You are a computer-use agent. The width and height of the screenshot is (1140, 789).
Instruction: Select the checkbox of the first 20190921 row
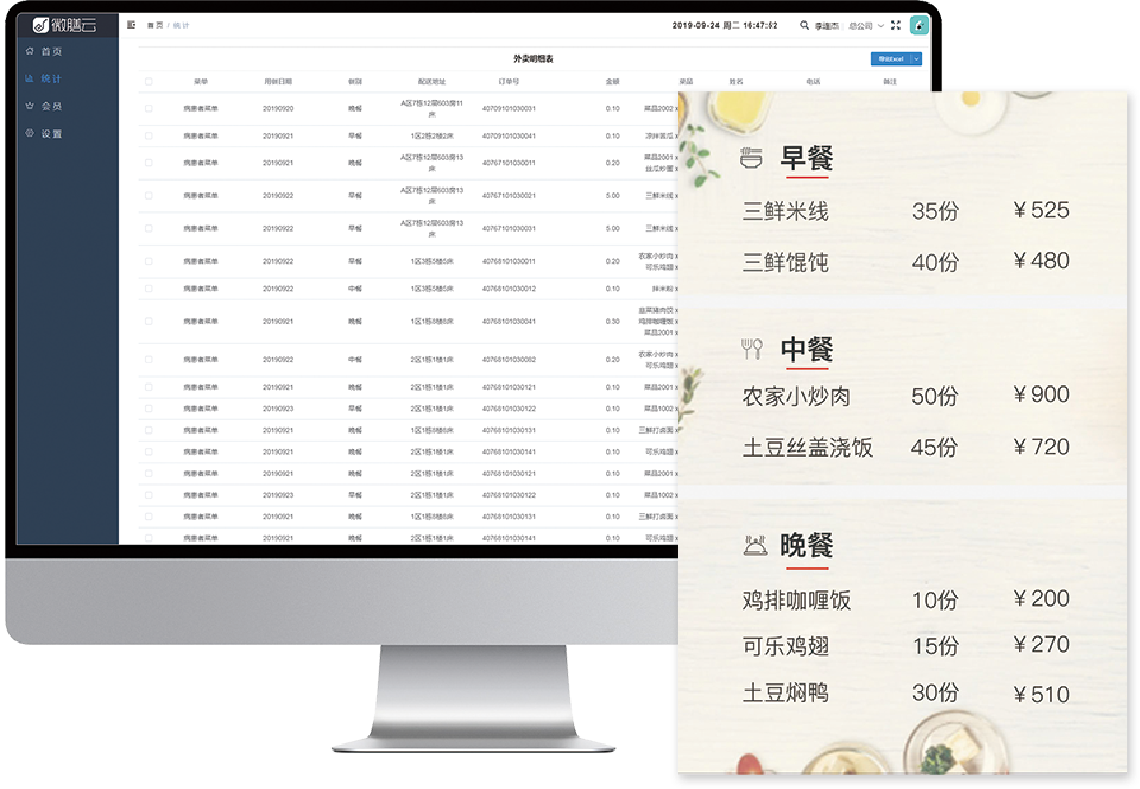tap(149, 135)
